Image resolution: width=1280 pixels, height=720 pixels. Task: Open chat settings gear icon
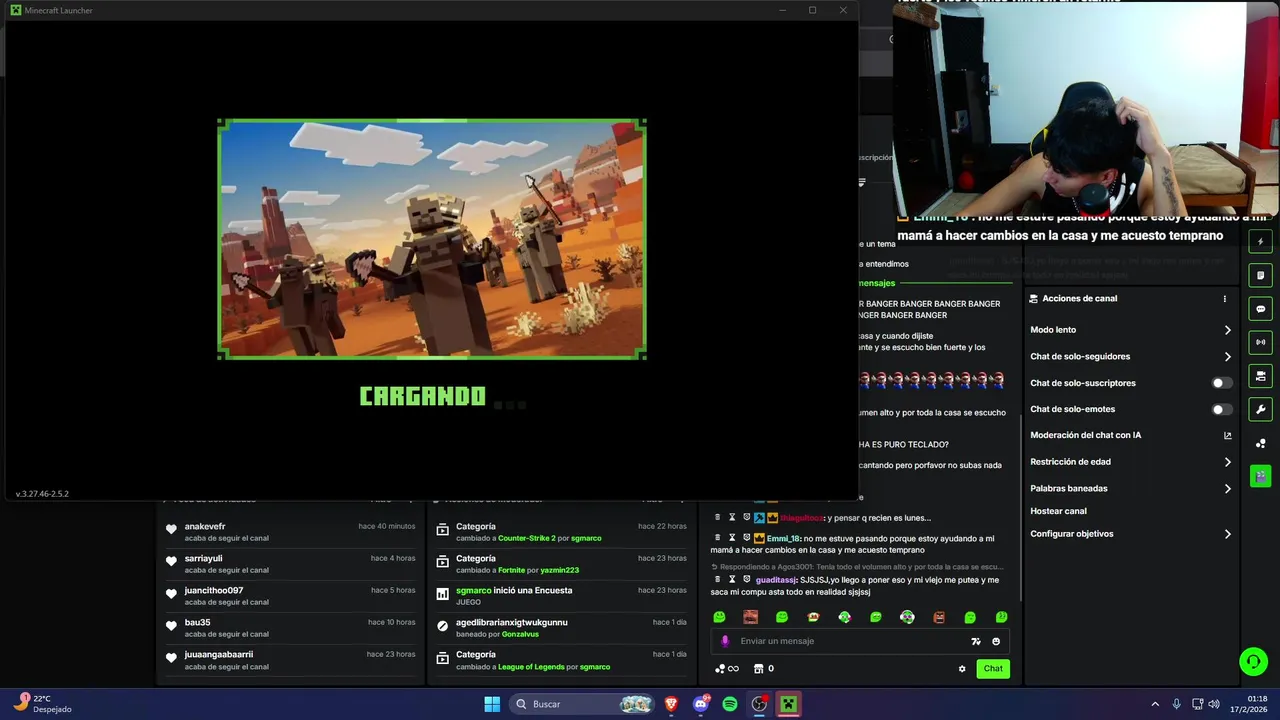pos(962,669)
